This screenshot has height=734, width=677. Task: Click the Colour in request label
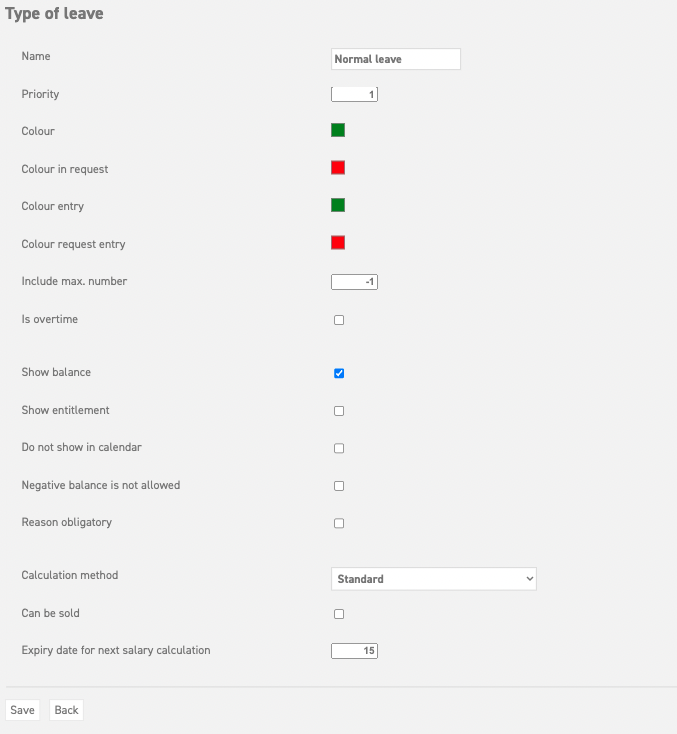point(65,169)
